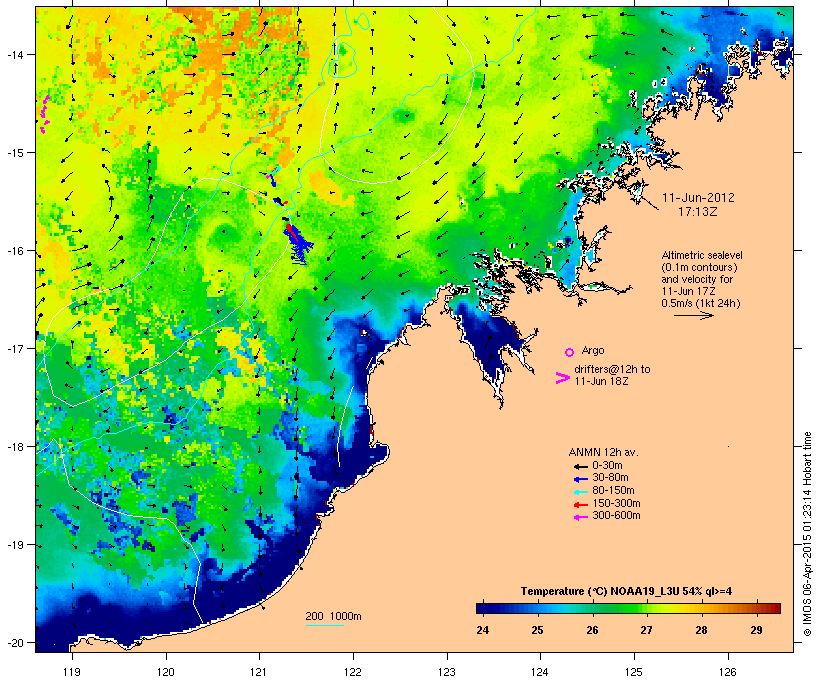Click the magenta Argo circle symbol

(570, 352)
